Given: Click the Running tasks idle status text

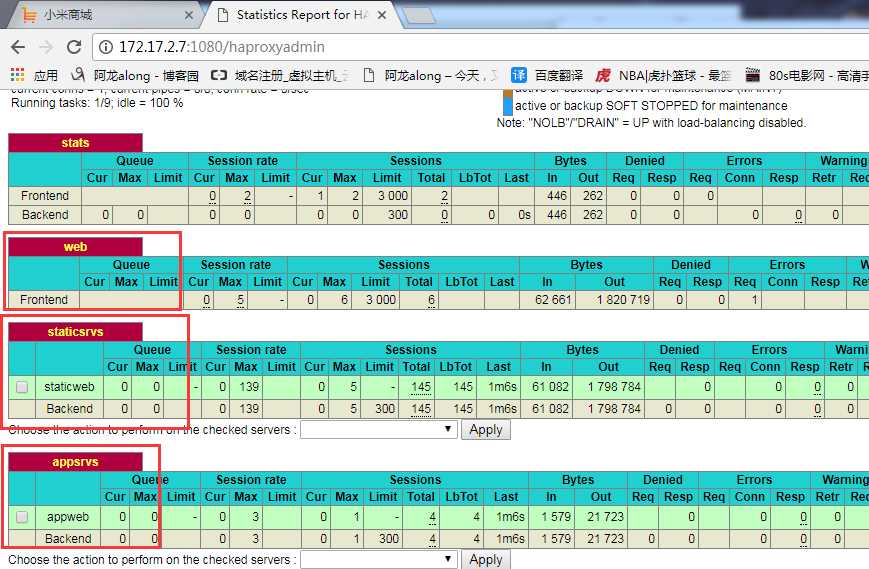Looking at the screenshot, I should tap(97, 103).
